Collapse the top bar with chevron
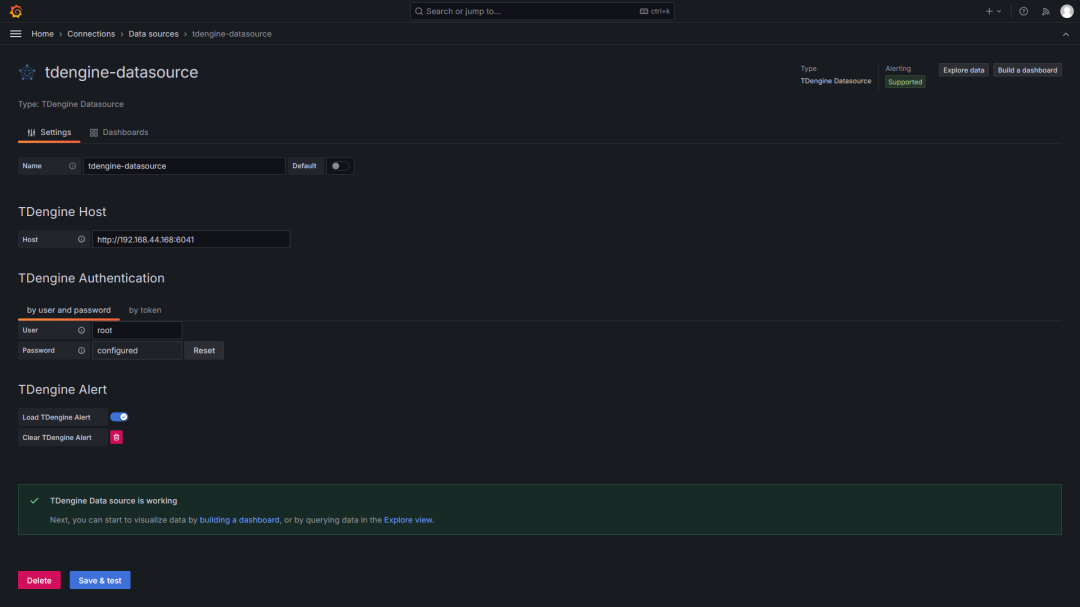1080x607 pixels. (x=1066, y=34)
